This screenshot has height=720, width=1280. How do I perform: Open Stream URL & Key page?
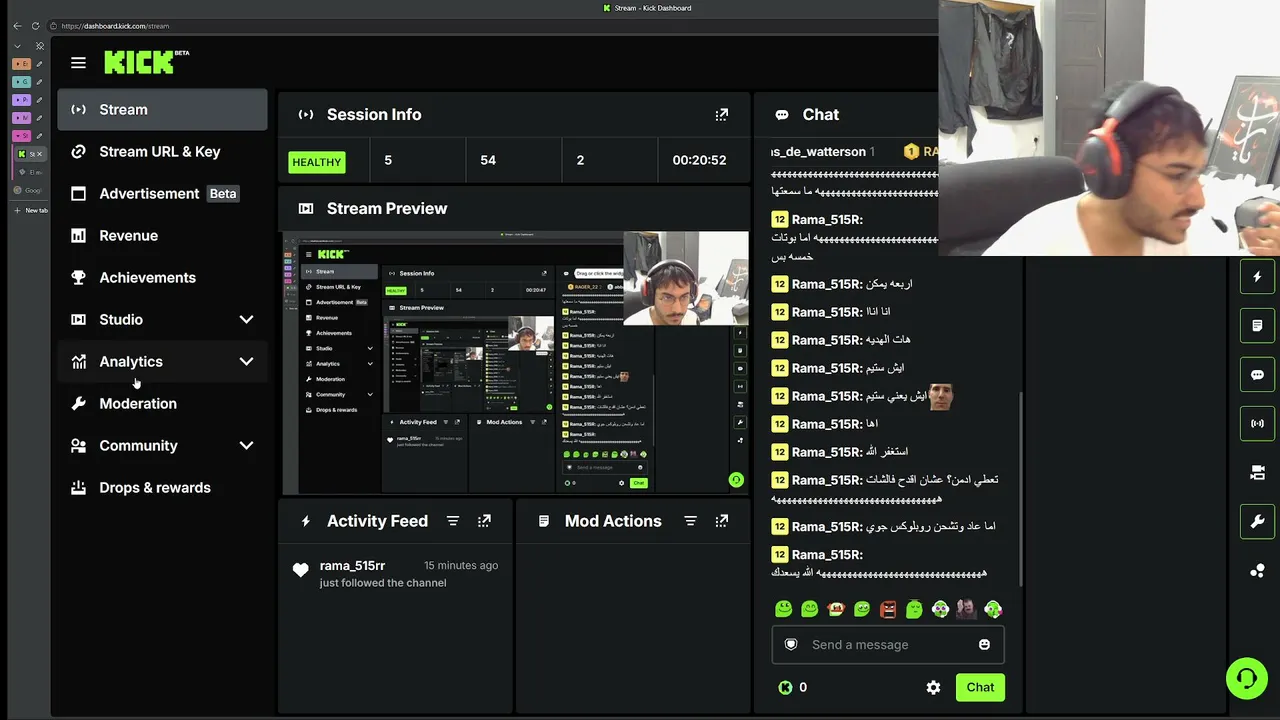162,152
